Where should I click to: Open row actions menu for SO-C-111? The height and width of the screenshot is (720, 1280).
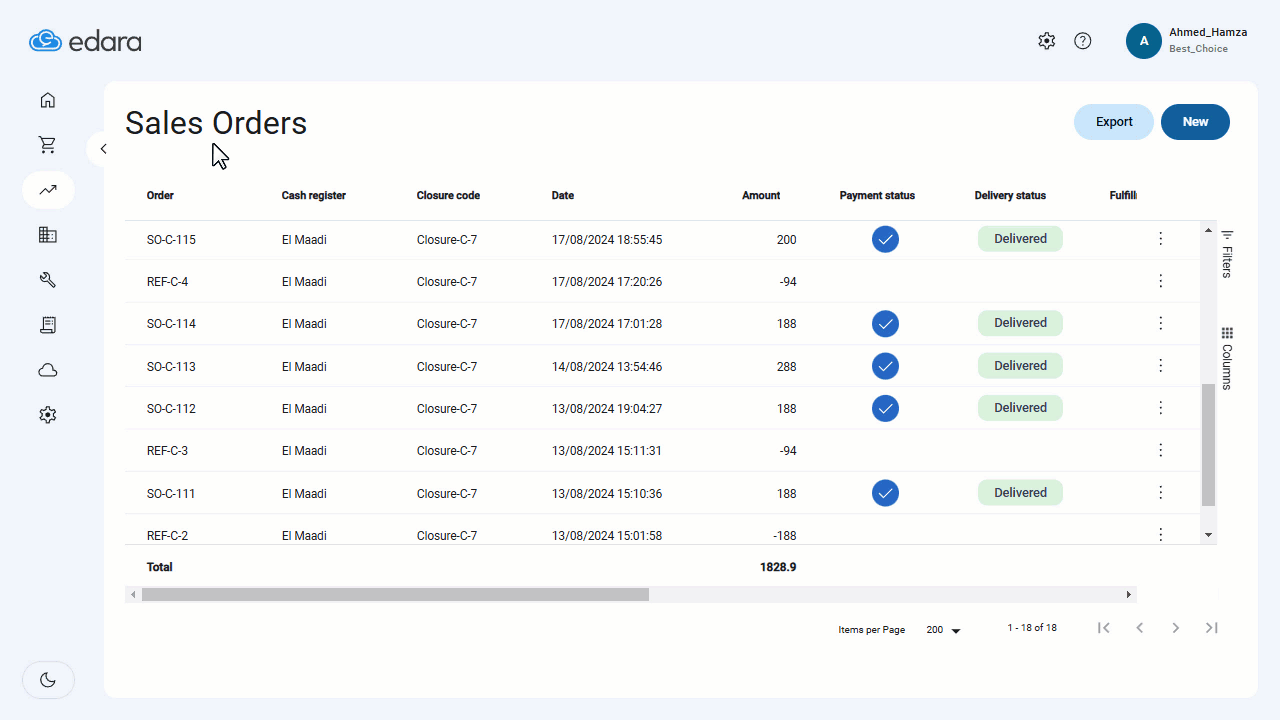pyautogui.click(x=1161, y=493)
